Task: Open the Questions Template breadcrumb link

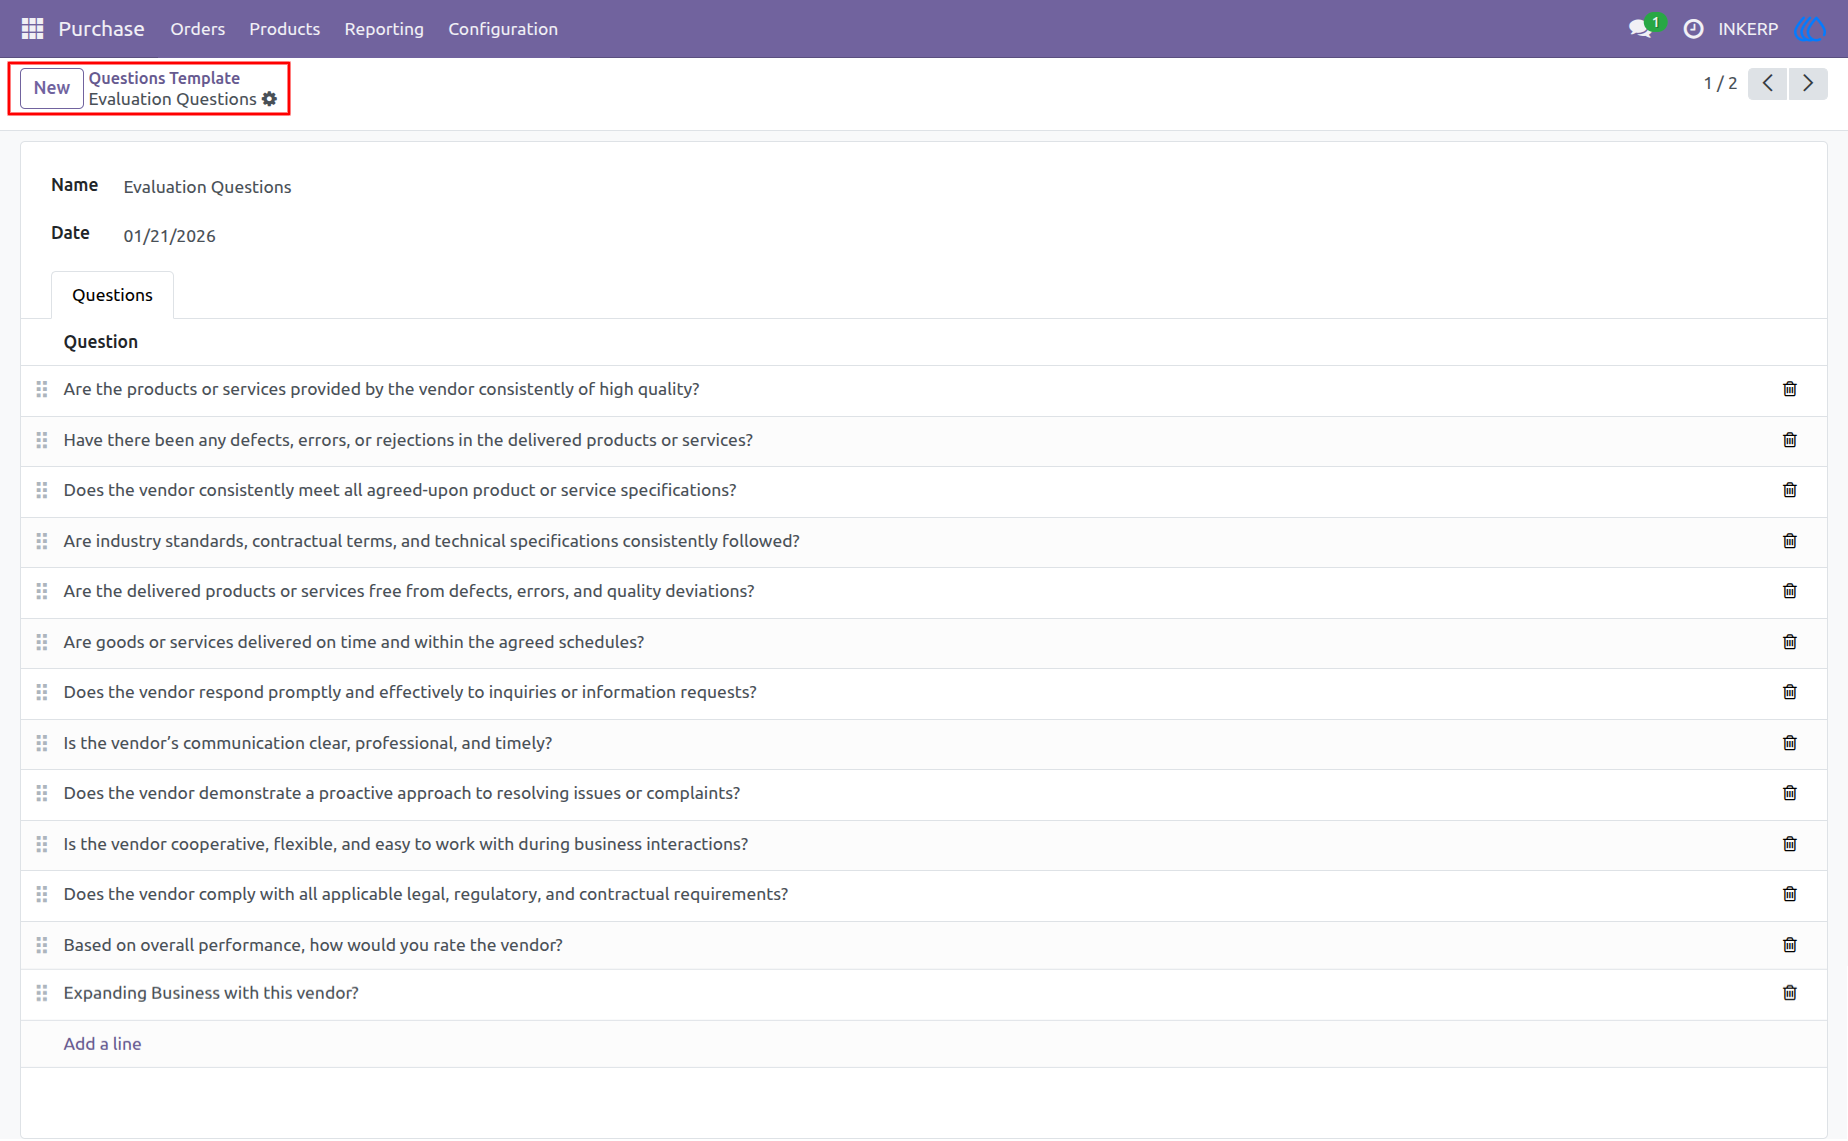Action: [x=164, y=78]
